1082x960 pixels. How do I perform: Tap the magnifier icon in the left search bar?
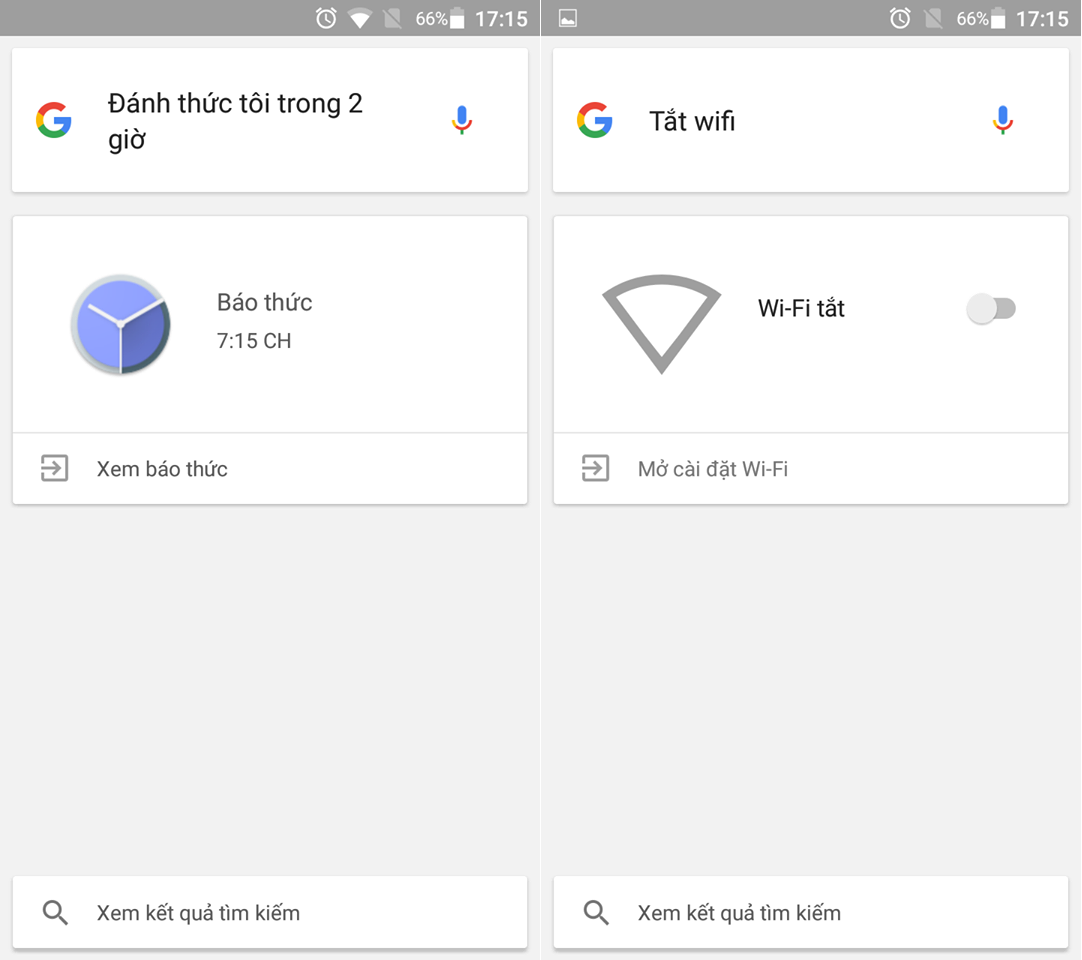click(55, 912)
